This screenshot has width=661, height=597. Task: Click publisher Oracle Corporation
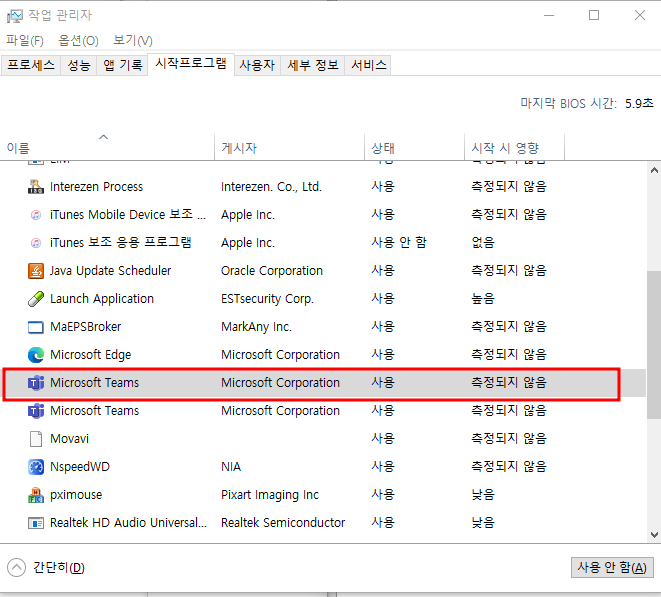pos(272,271)
